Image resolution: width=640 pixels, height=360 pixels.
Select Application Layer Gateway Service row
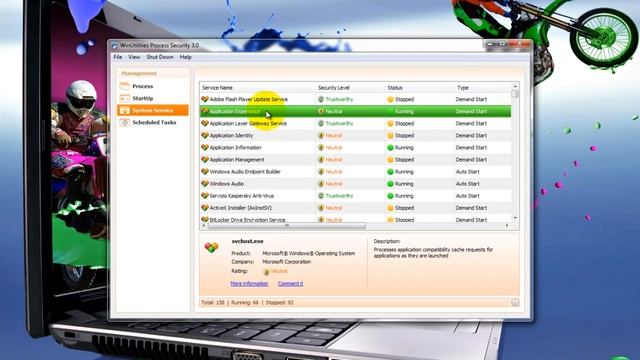355,123
